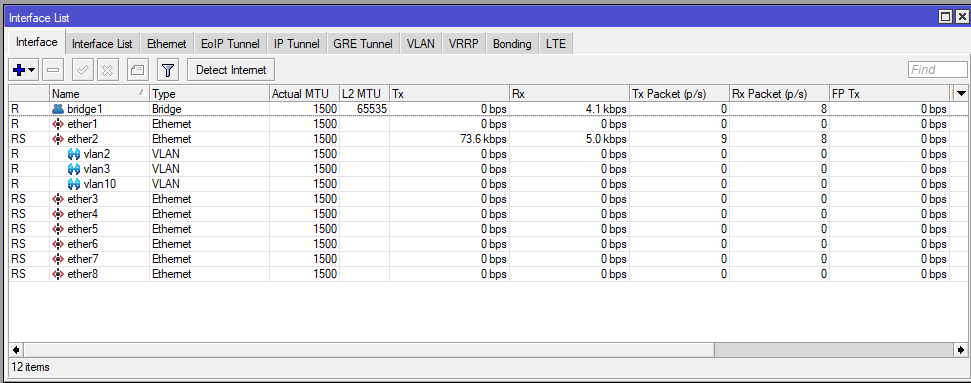Click the blue plus add interface button
This screenshot has height=383, width=971.
coord(19,70)
